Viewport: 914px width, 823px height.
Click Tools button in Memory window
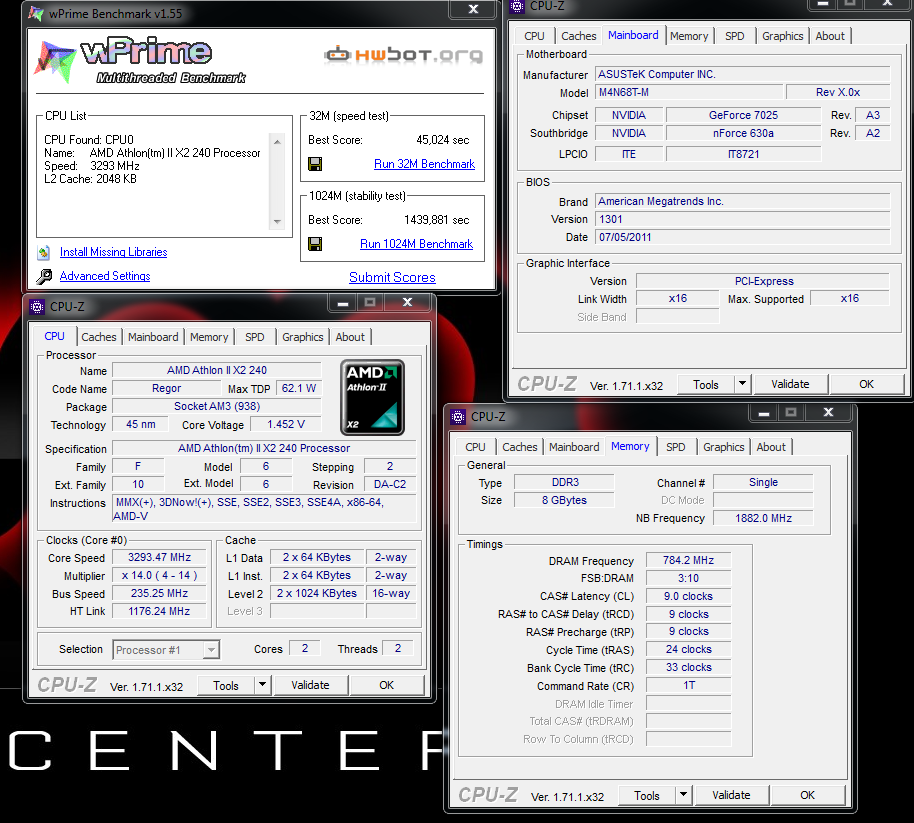[x=647, y=795]
